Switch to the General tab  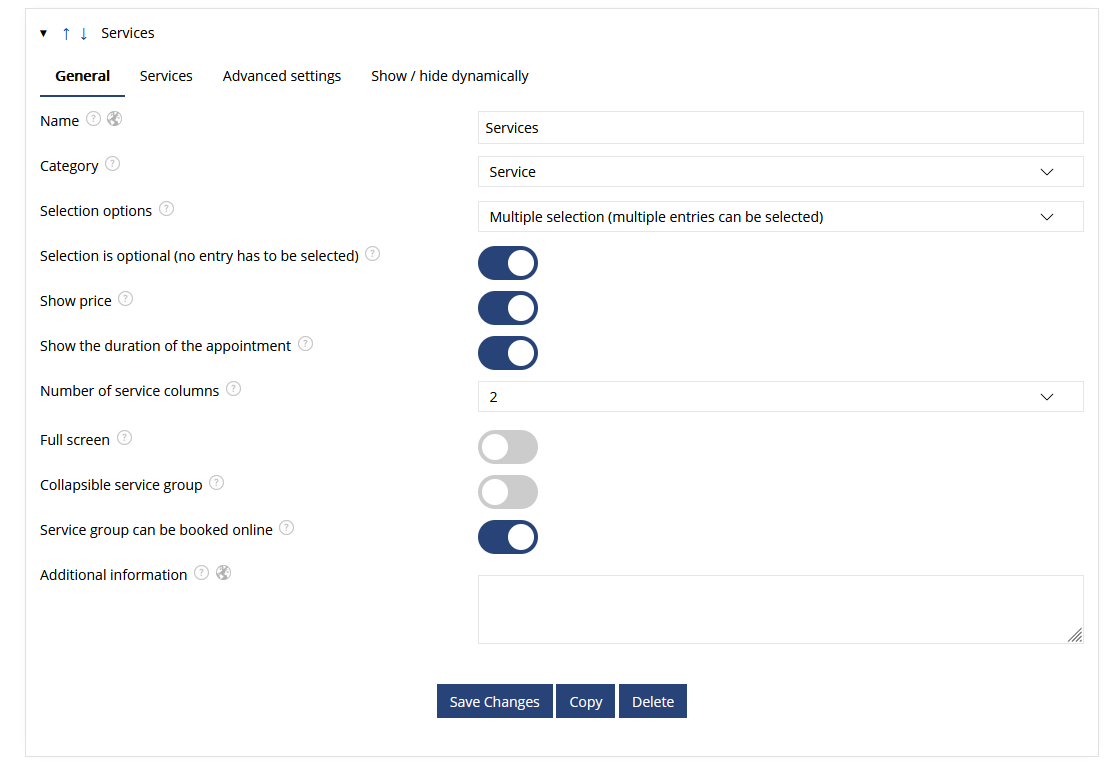82,77
